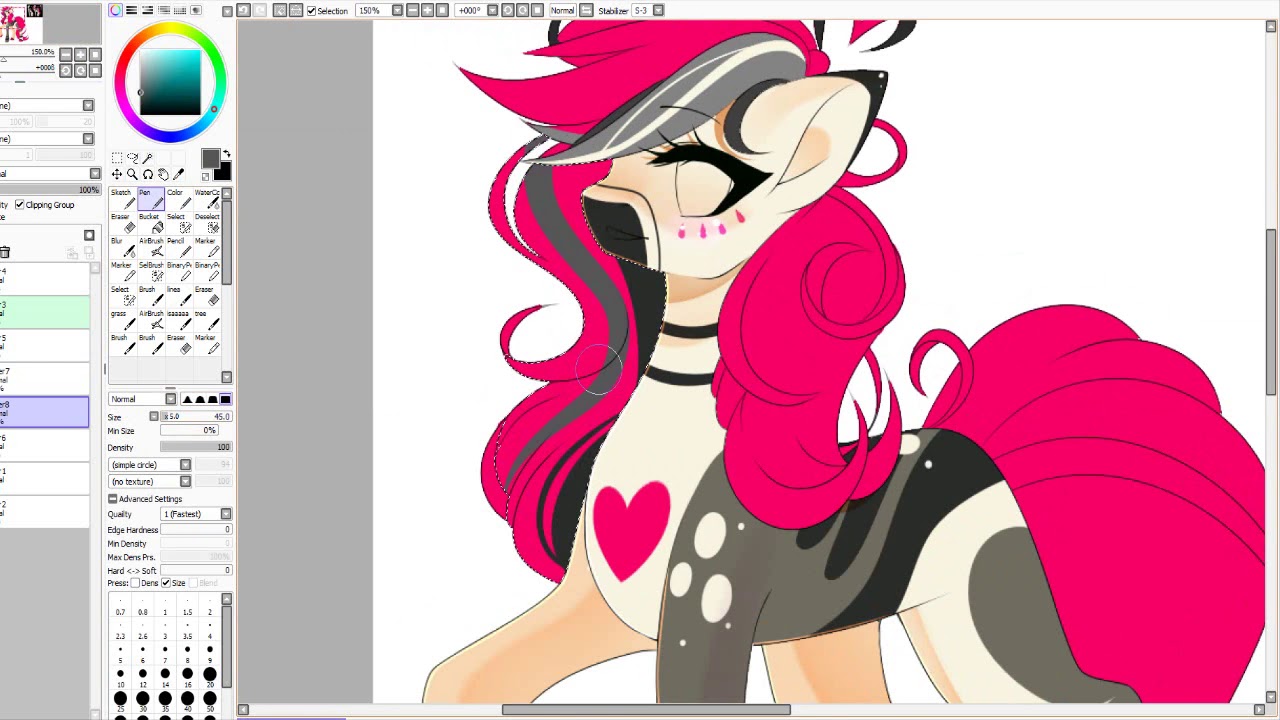Click the zoom in plus button
This screenshot has height=720, width=1280.
click(428, 10)
